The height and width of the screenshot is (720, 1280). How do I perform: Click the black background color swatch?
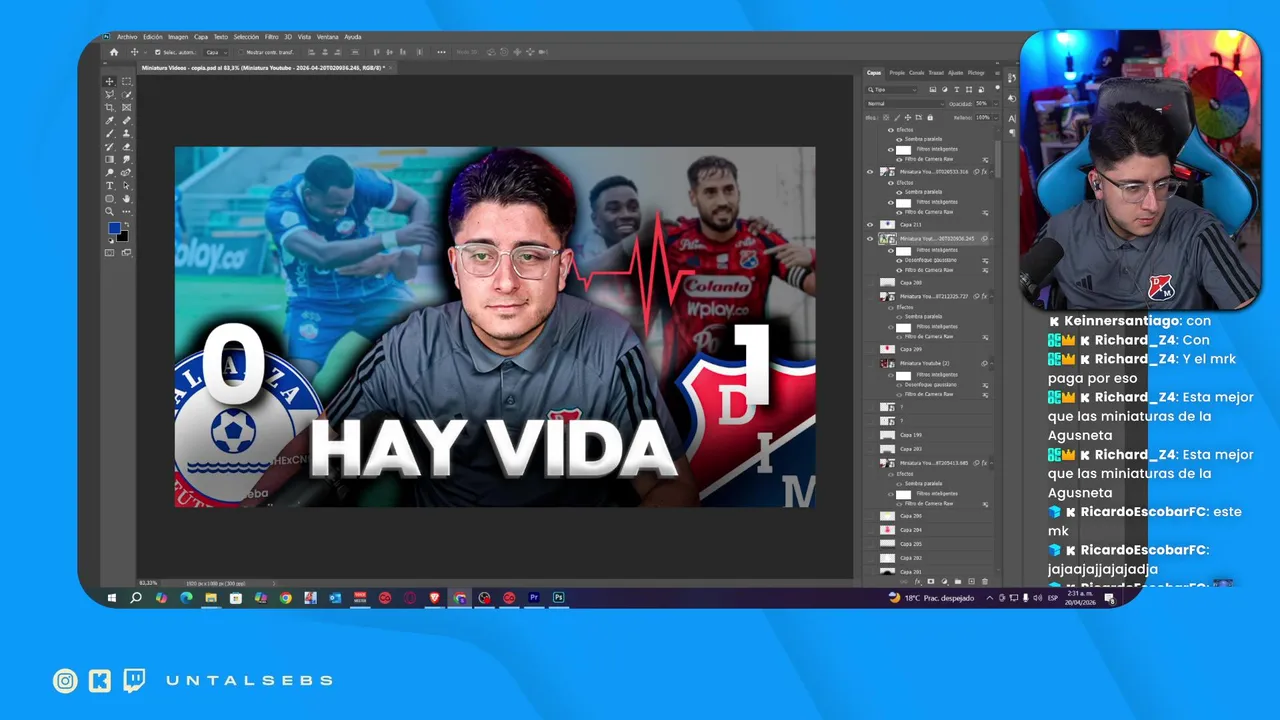tap(124, 238)
